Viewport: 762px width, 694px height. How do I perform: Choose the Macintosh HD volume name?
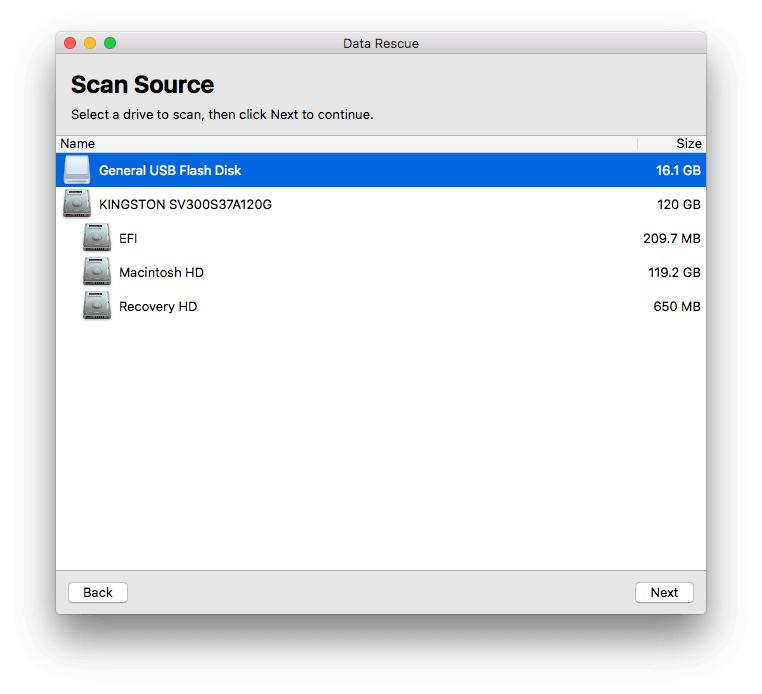(x=161, y=272)
